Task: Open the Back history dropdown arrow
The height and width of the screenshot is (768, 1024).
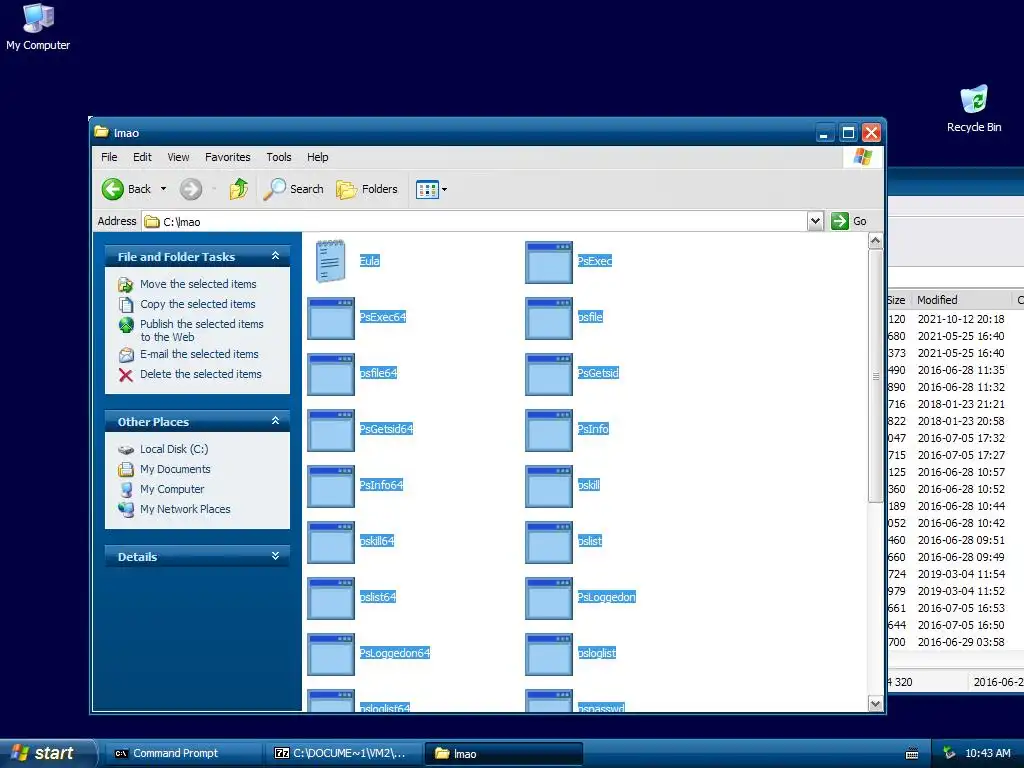Action: 163,189
